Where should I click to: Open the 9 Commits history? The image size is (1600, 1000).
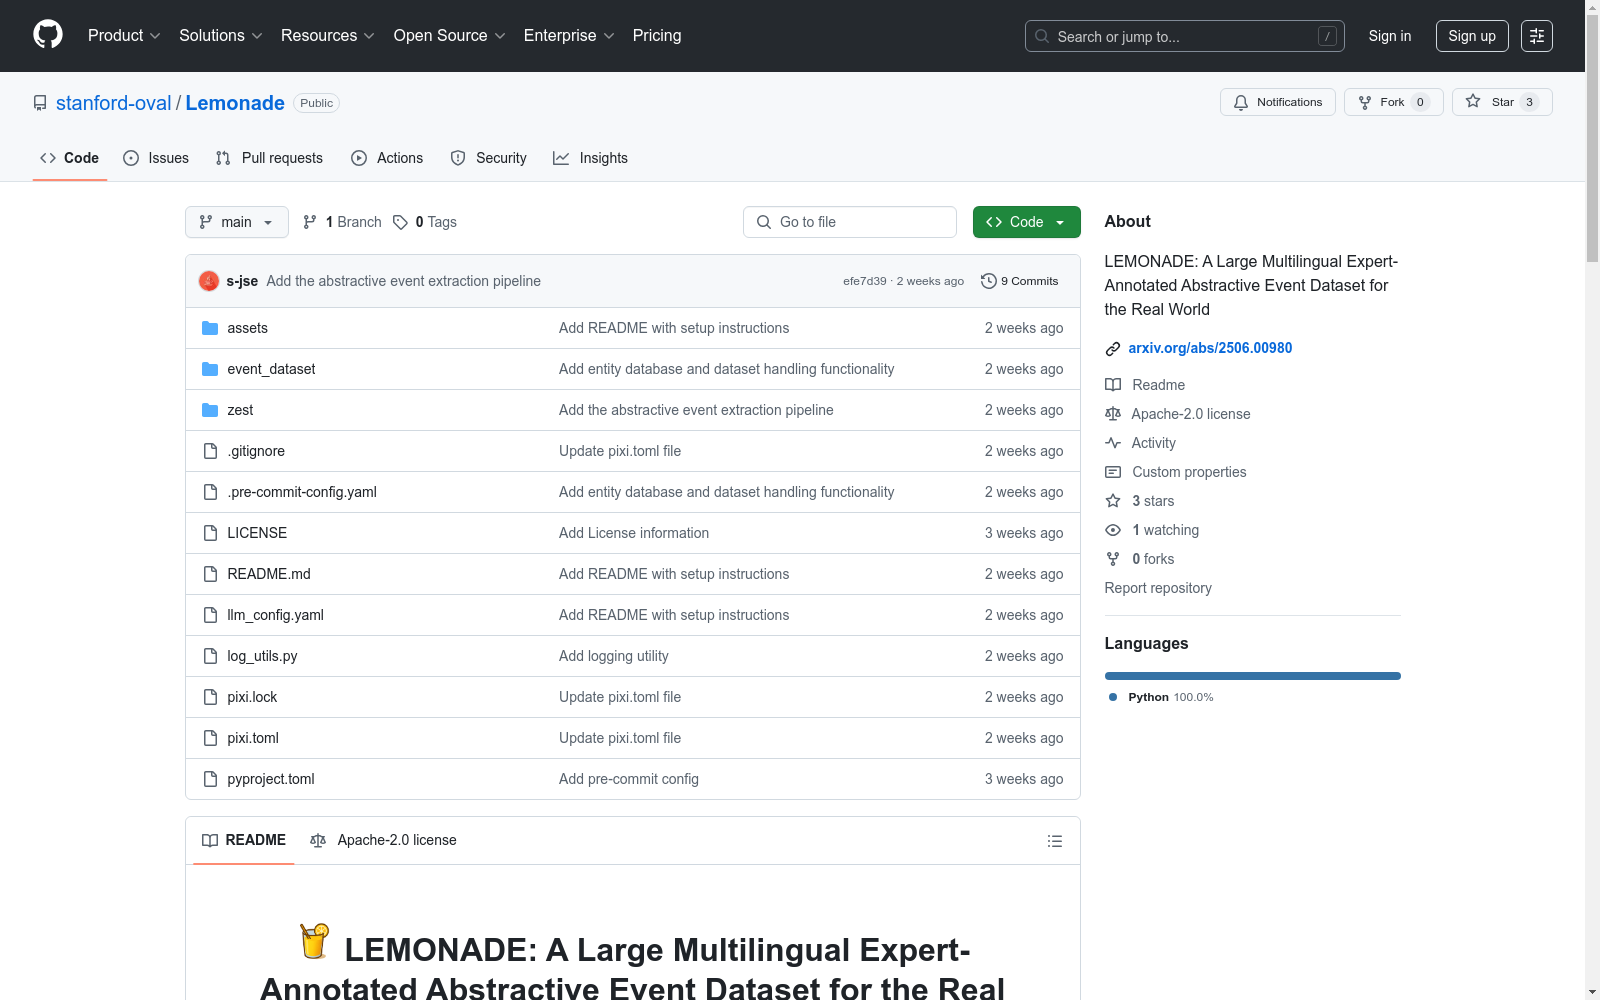(1019, 281)
